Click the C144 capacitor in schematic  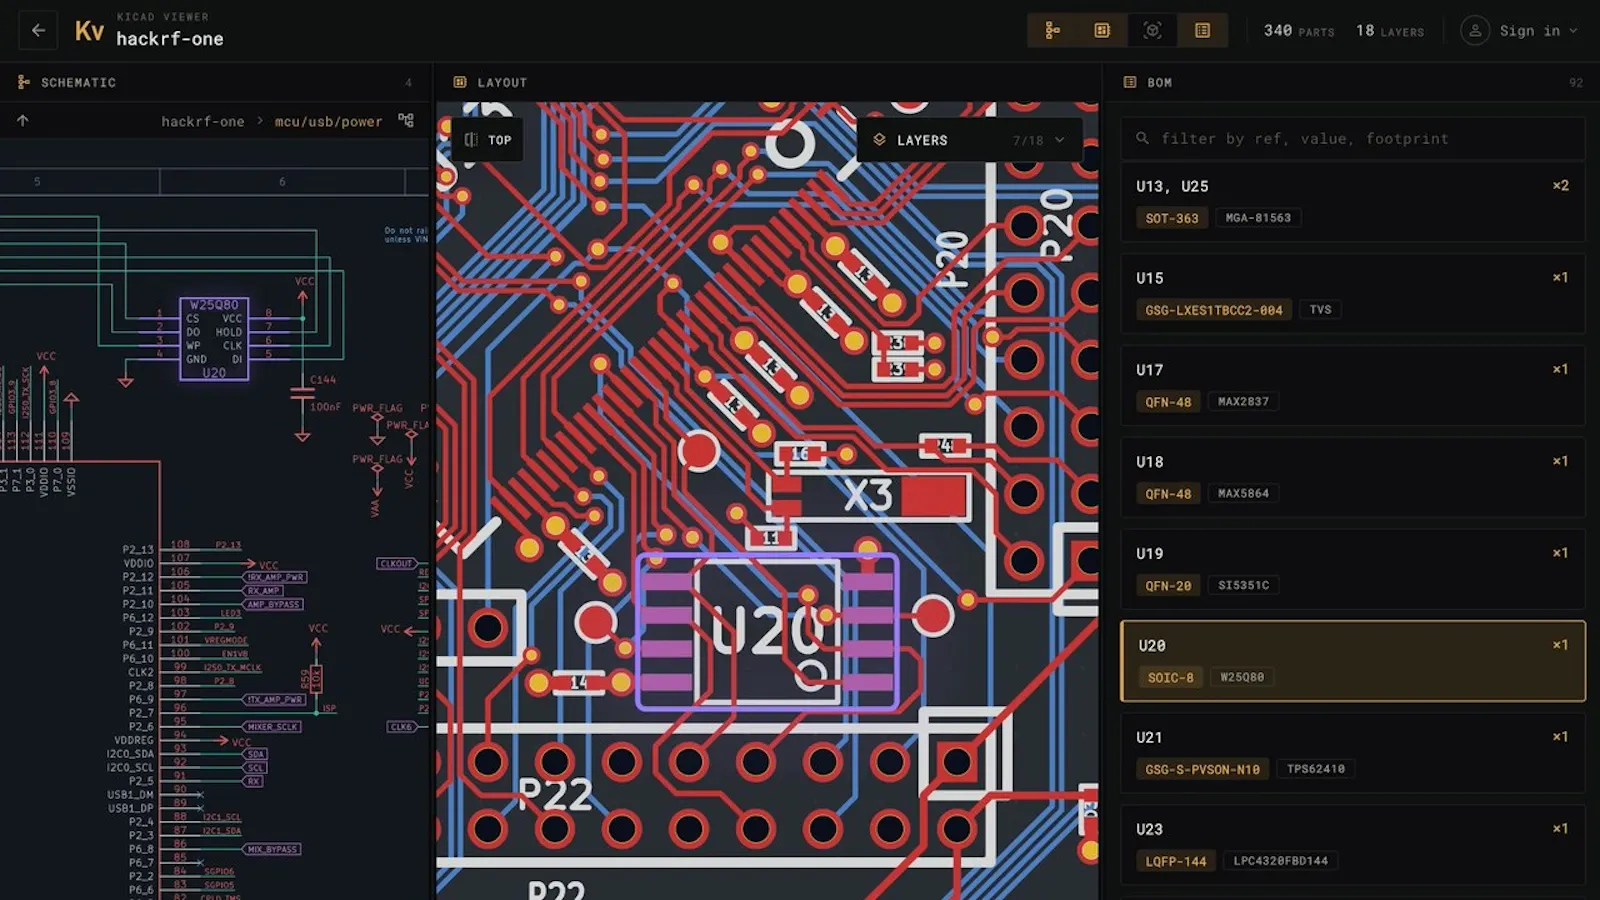[x=303, y=394]
